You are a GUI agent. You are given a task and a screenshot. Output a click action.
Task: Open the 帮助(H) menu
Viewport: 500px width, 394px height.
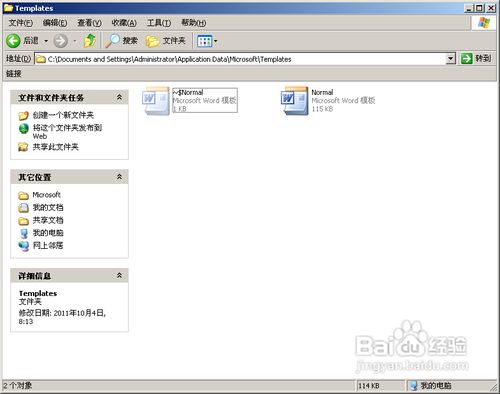tap(194, 23)
